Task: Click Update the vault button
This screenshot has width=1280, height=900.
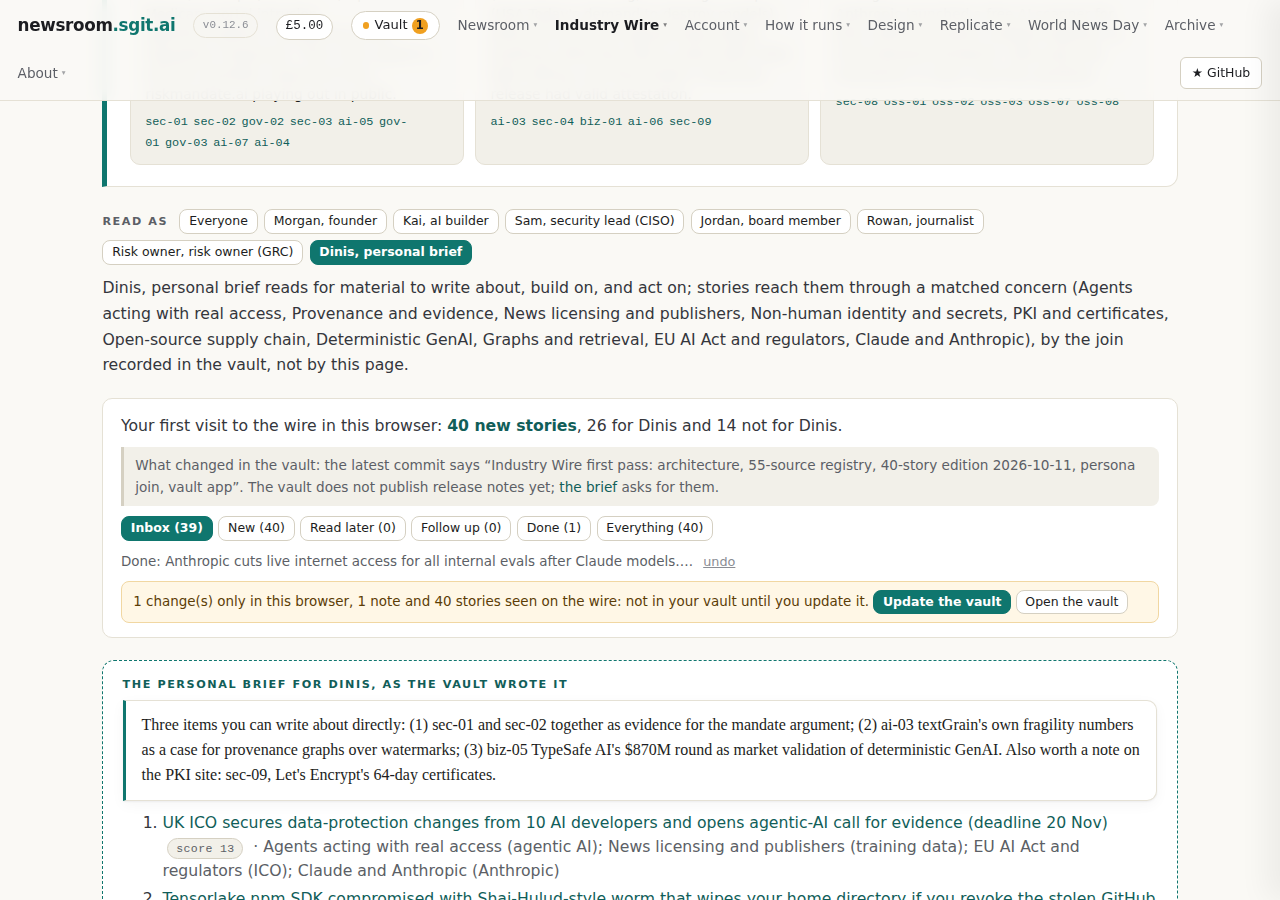Action: 942,602
